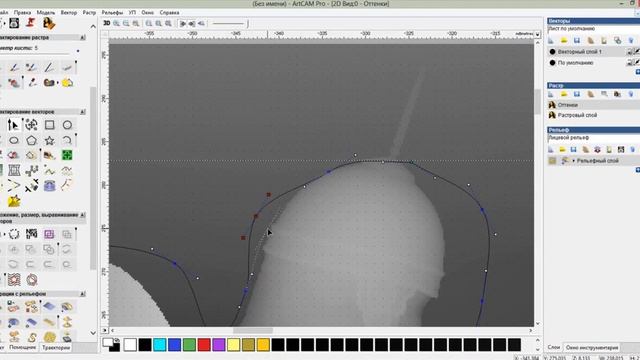Choose the arc vector tool

pyautogui.click(x=67, y=140)
